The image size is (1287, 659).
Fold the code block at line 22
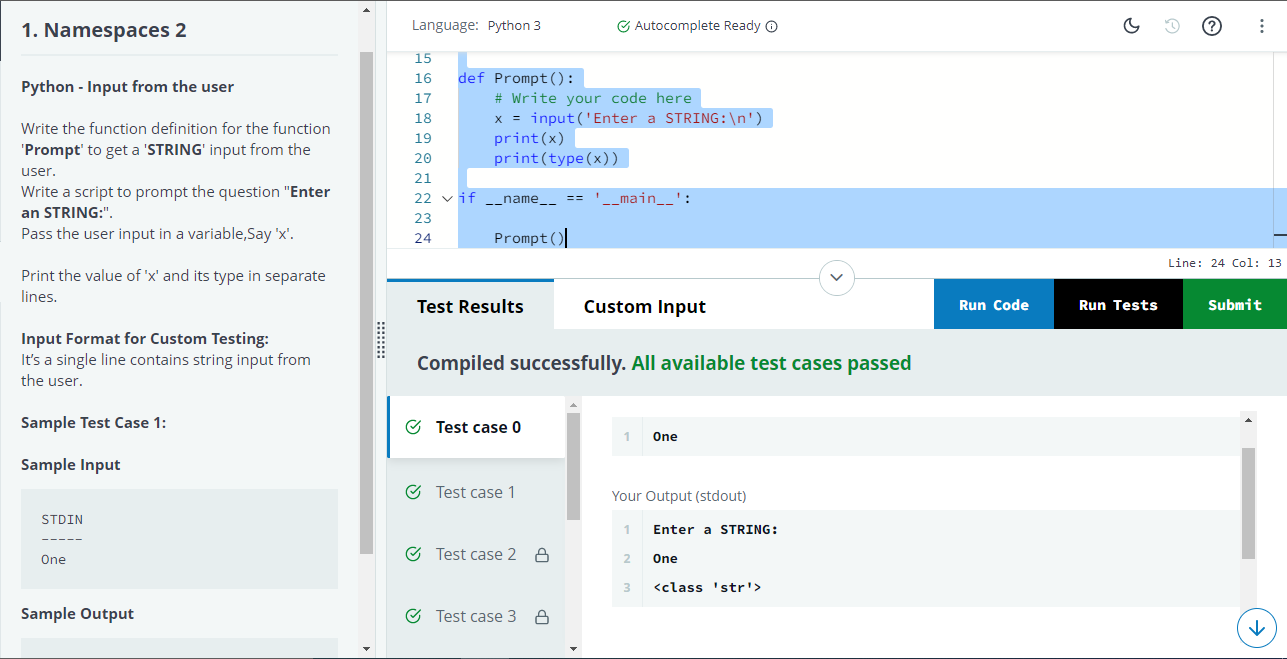pyautogui.click(x=446, y=198)
